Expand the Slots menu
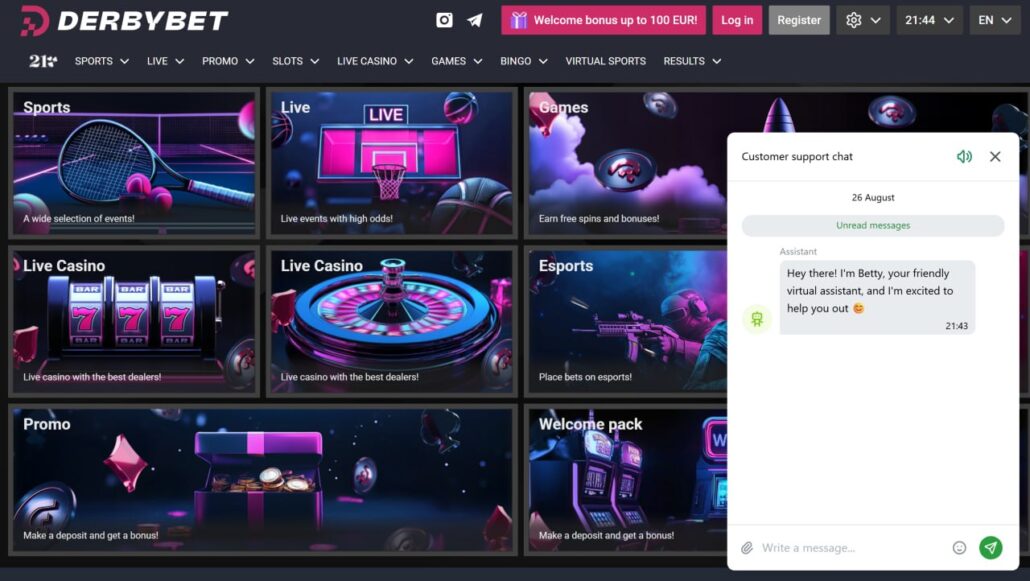The height and width of the screenshot is (581, 1030). [296, 61]
